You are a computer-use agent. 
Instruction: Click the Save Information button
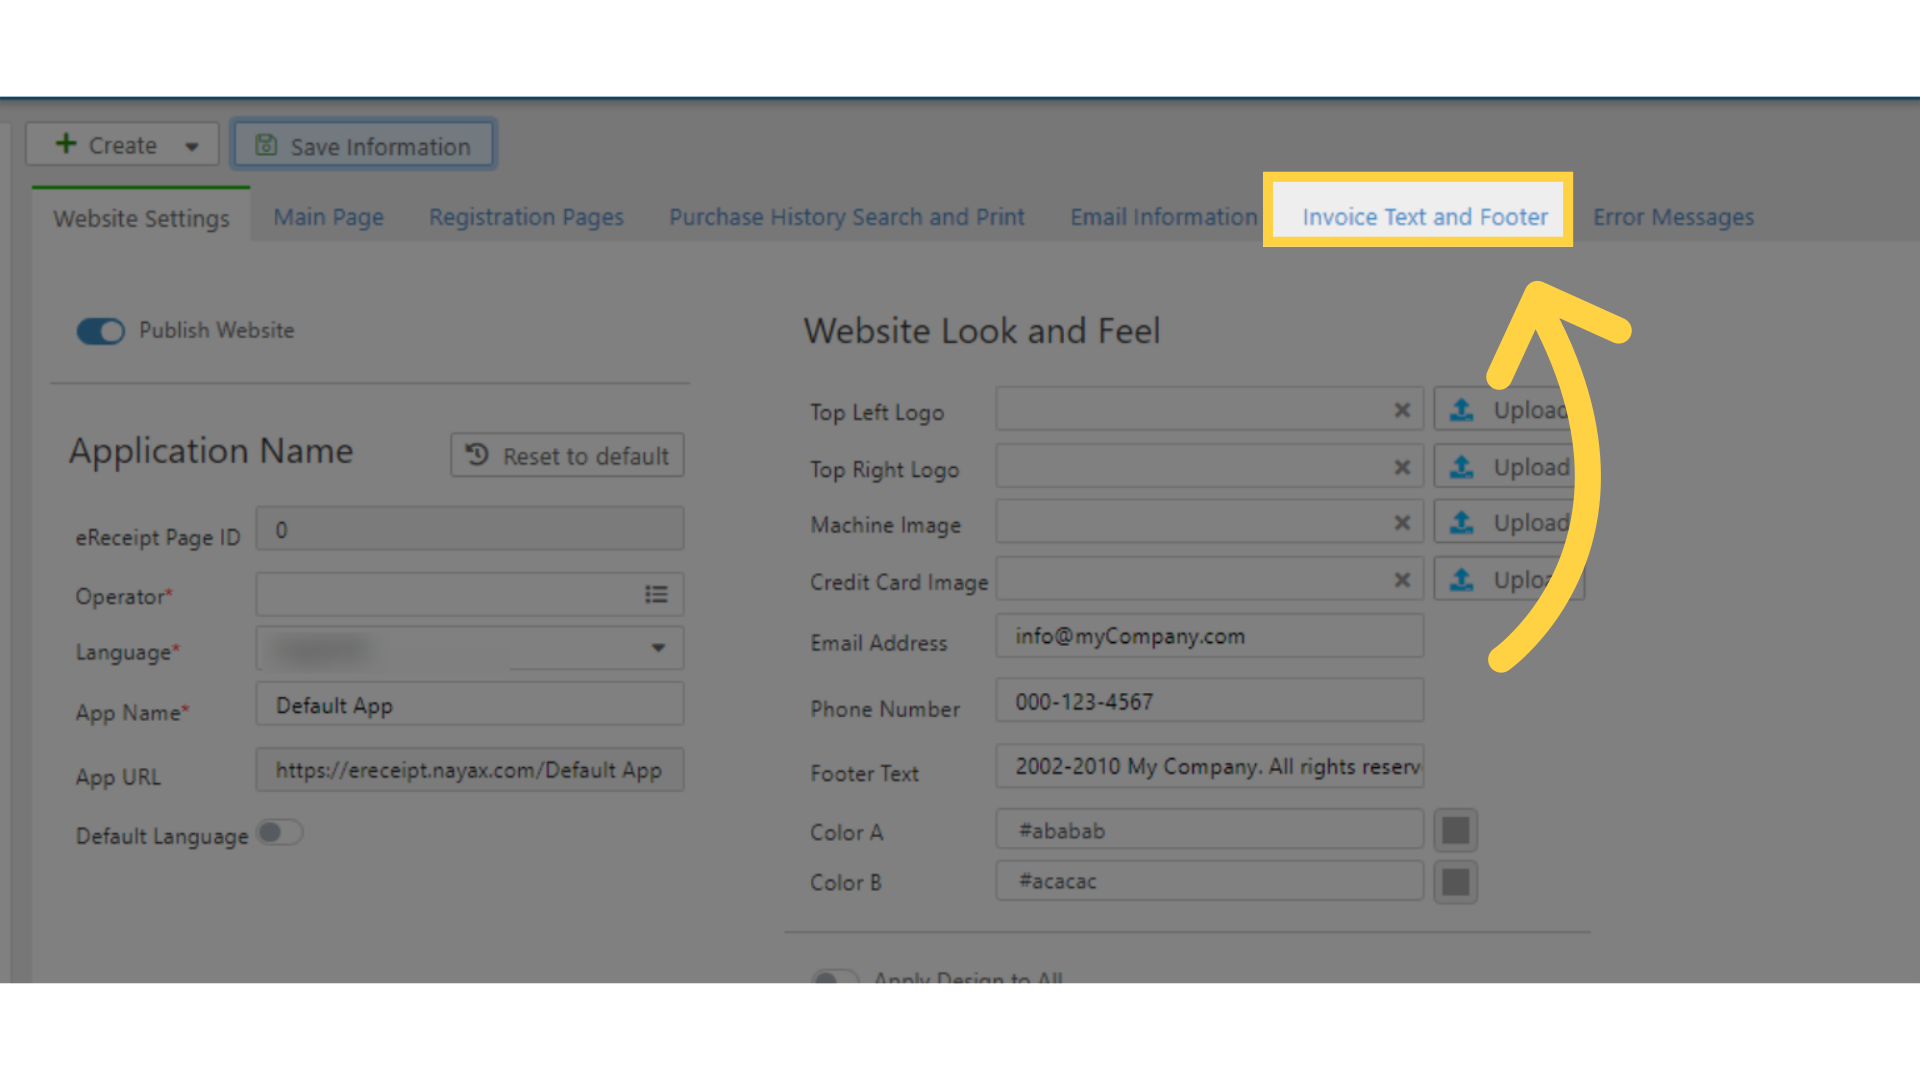pos(364,146)
